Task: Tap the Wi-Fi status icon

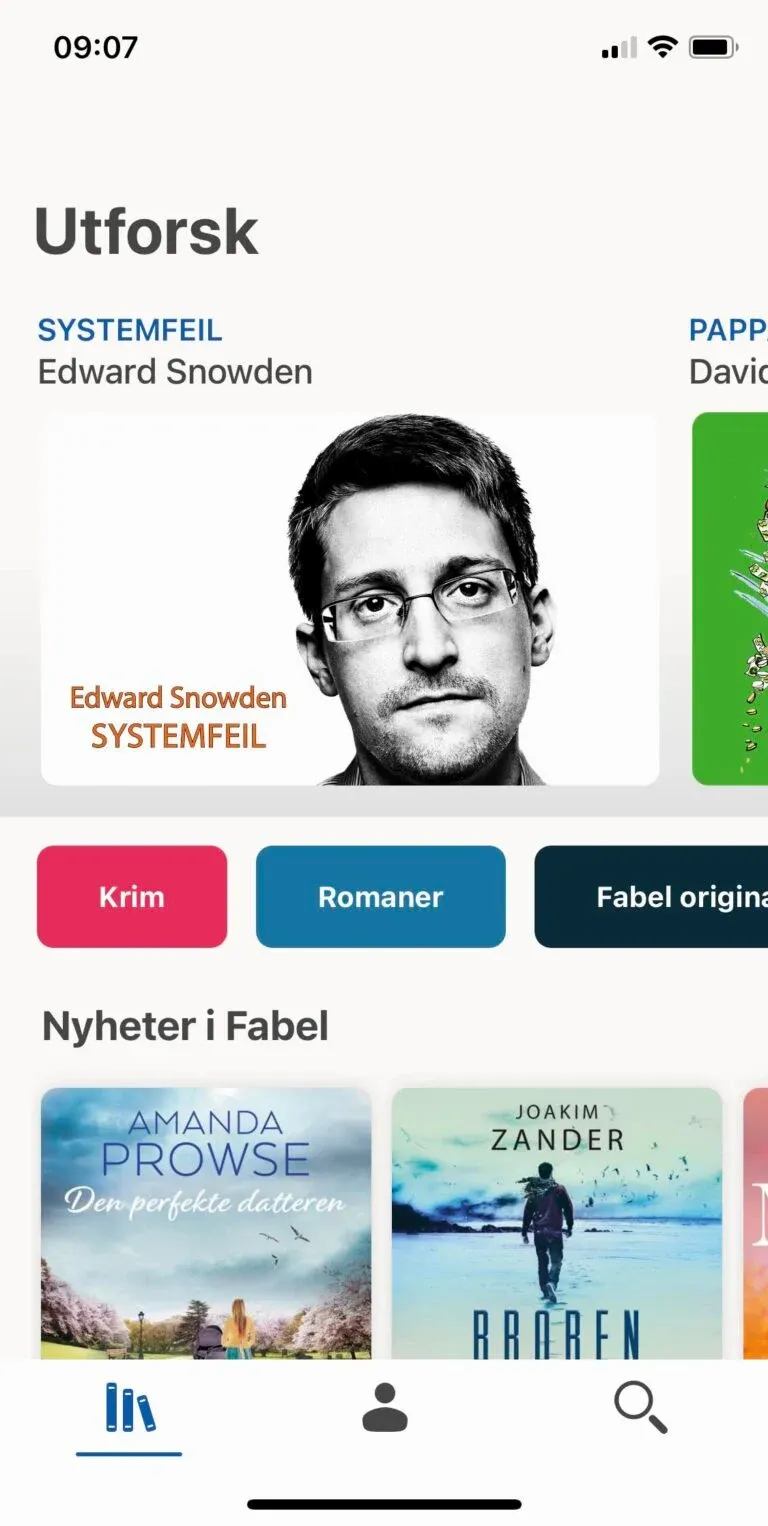Action: (x=662, y=47)
